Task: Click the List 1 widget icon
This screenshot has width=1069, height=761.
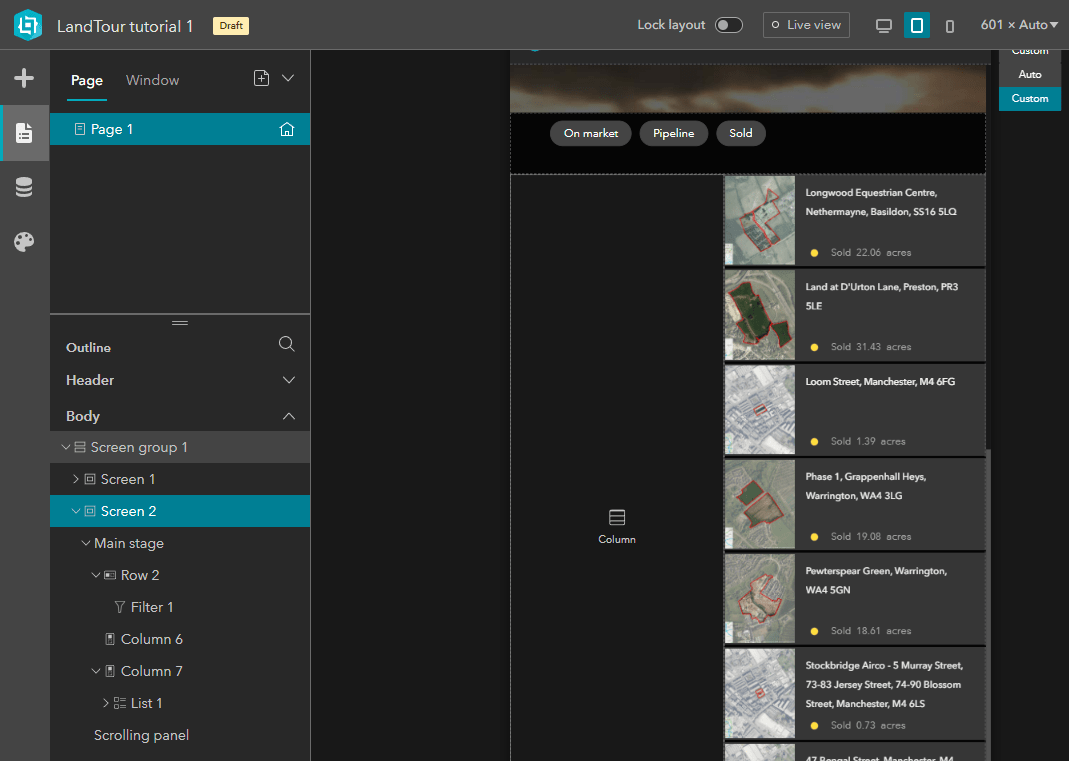Action: click(120, 703)
